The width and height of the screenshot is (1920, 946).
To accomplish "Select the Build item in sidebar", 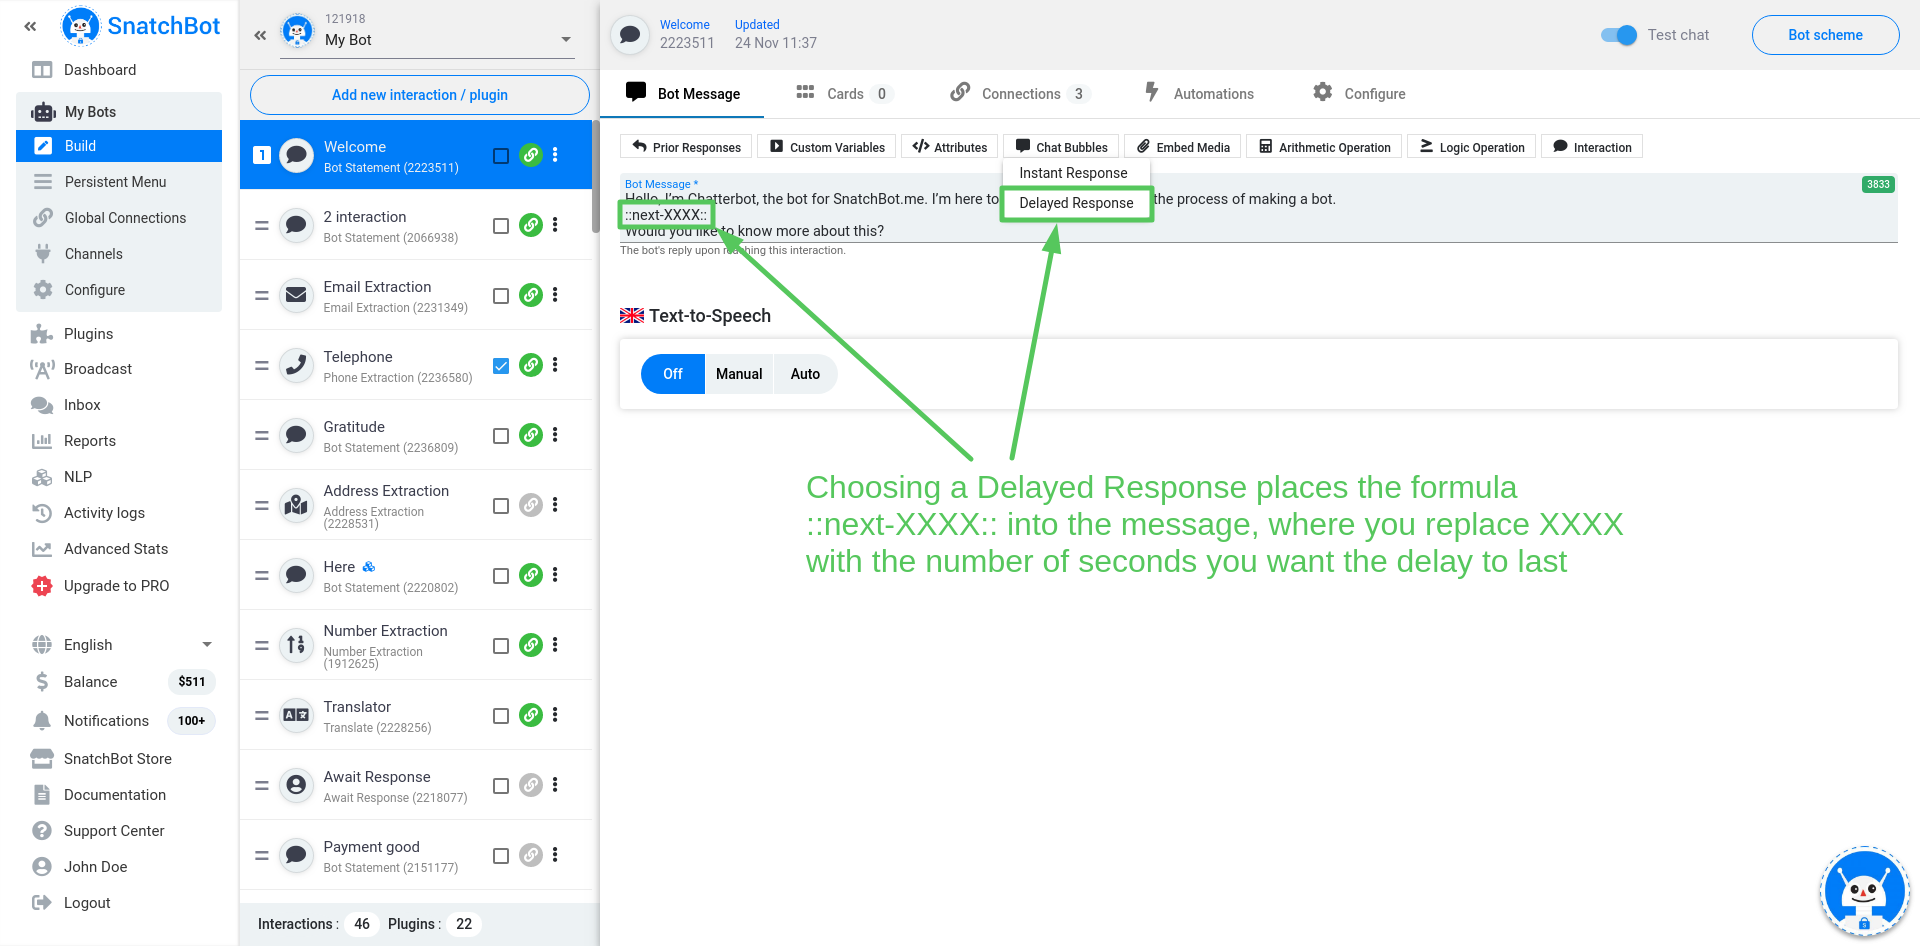I will (119, 146).
